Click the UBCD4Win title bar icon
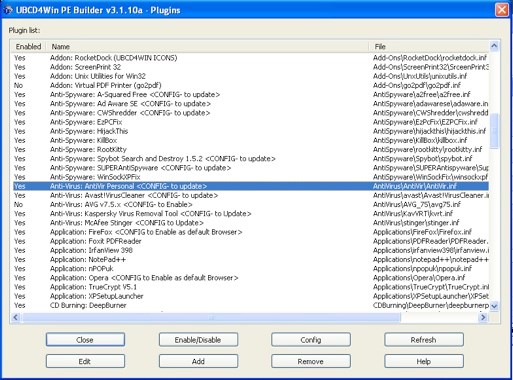Viewport: 513px width, 380px height. coord(8,10)
